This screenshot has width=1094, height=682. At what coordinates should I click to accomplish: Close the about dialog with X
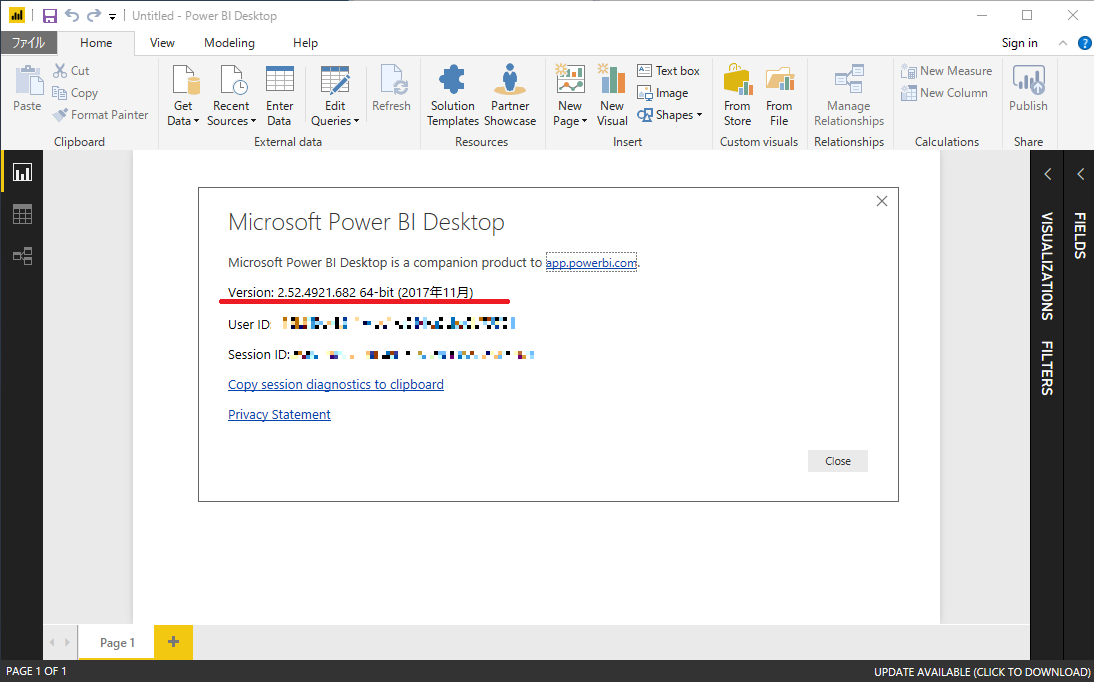tap(882, 201)
